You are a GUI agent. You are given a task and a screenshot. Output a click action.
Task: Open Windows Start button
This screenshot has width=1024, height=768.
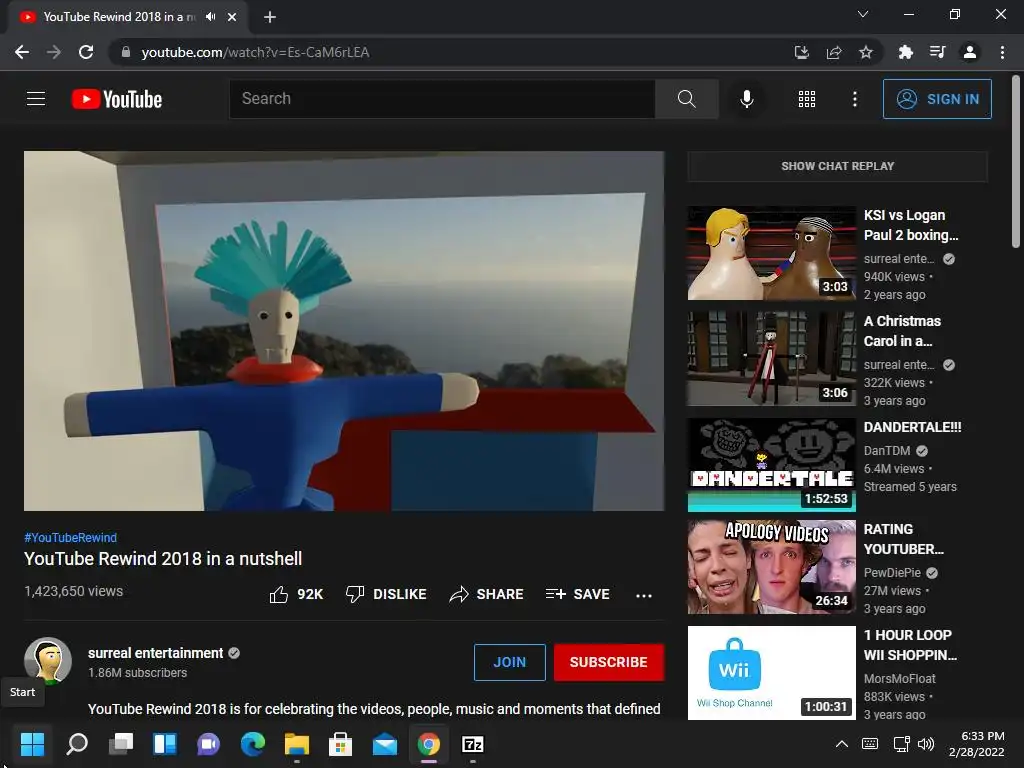[32, 744]
